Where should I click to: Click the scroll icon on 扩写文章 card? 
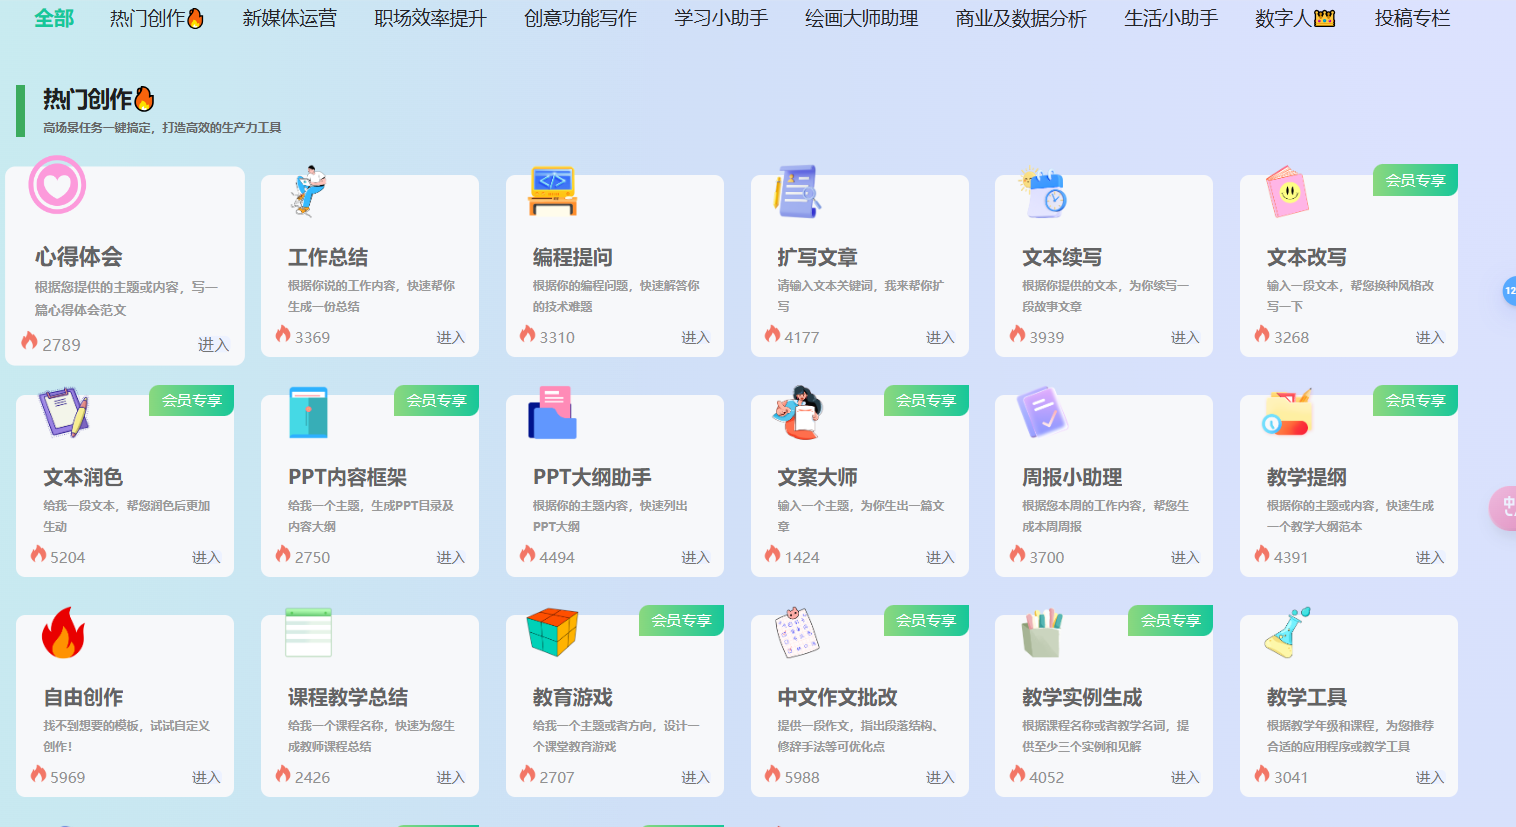pyautogui.click(x=798, y=191)
